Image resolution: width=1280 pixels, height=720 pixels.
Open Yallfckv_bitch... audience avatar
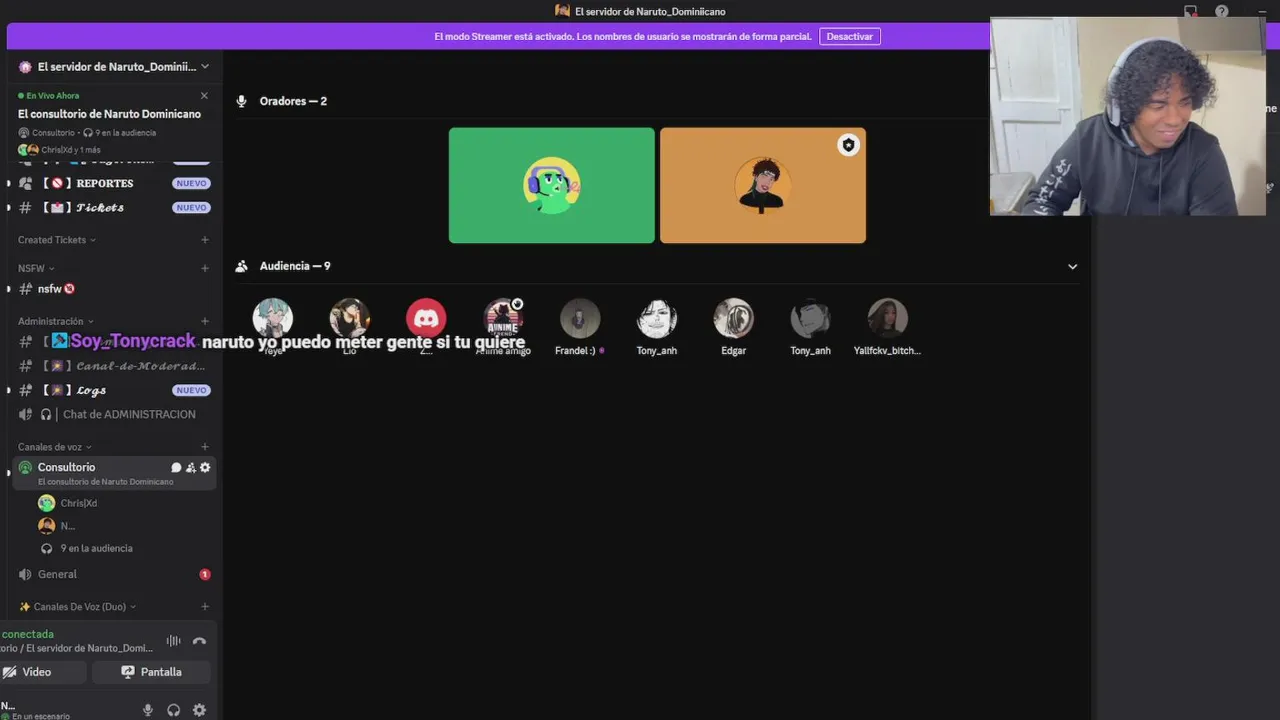[x=887, y=318]
